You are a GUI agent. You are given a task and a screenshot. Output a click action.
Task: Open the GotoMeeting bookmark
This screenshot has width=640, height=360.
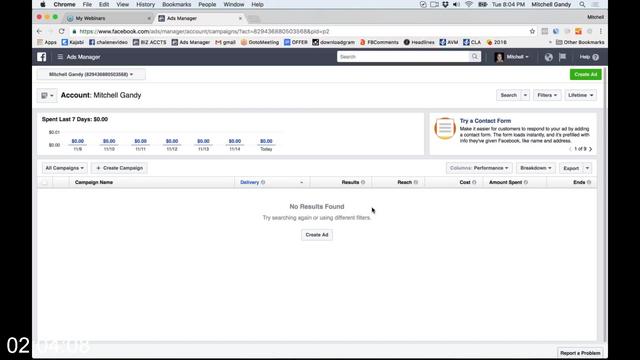260,42
